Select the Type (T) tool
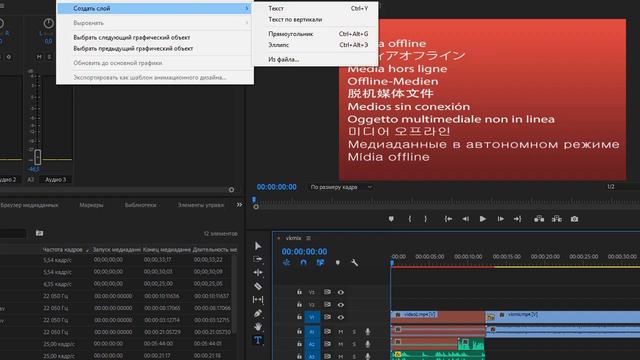640x360 pixels. pyautogui.click(x=258, y=340)
